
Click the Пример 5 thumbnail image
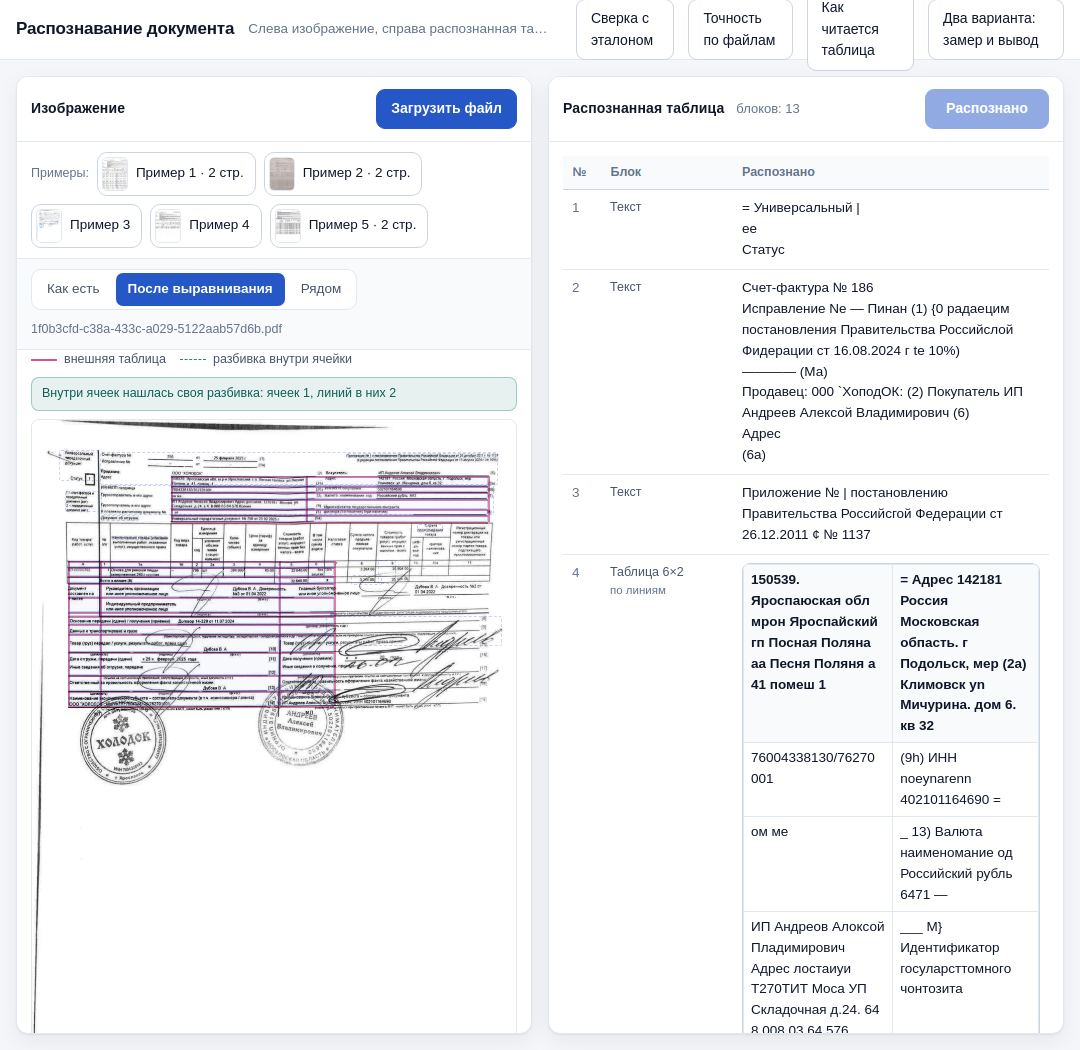point(288,226)
